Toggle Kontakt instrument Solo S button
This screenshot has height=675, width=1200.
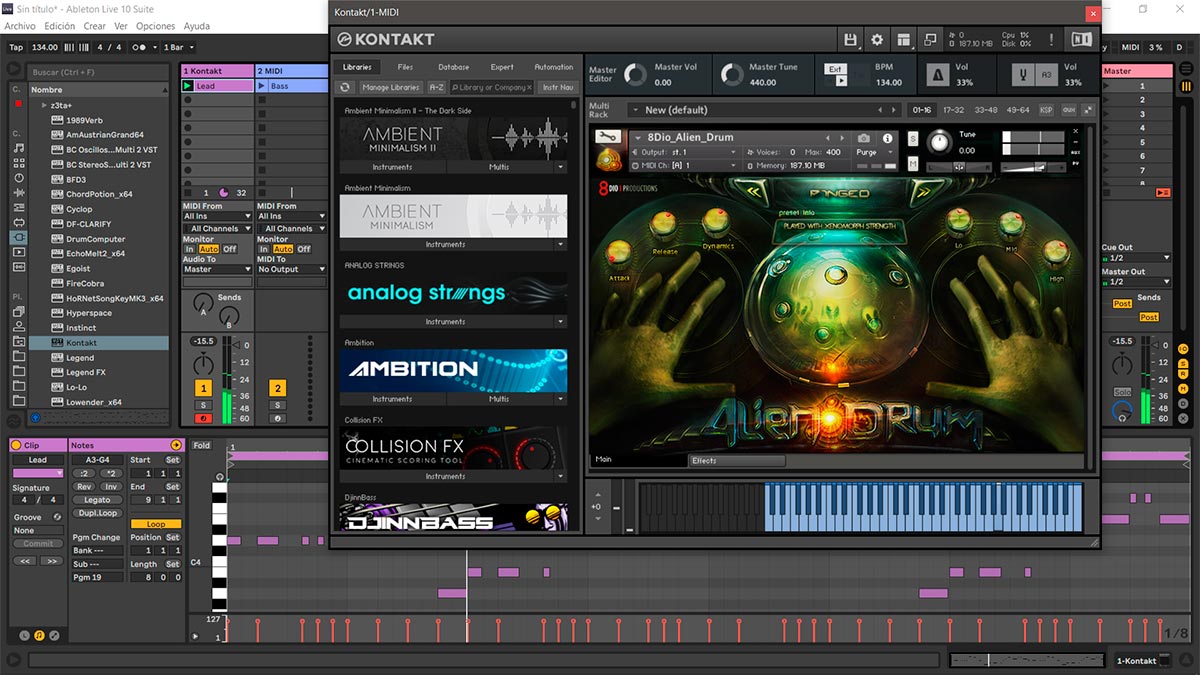(x=913, y=138)
